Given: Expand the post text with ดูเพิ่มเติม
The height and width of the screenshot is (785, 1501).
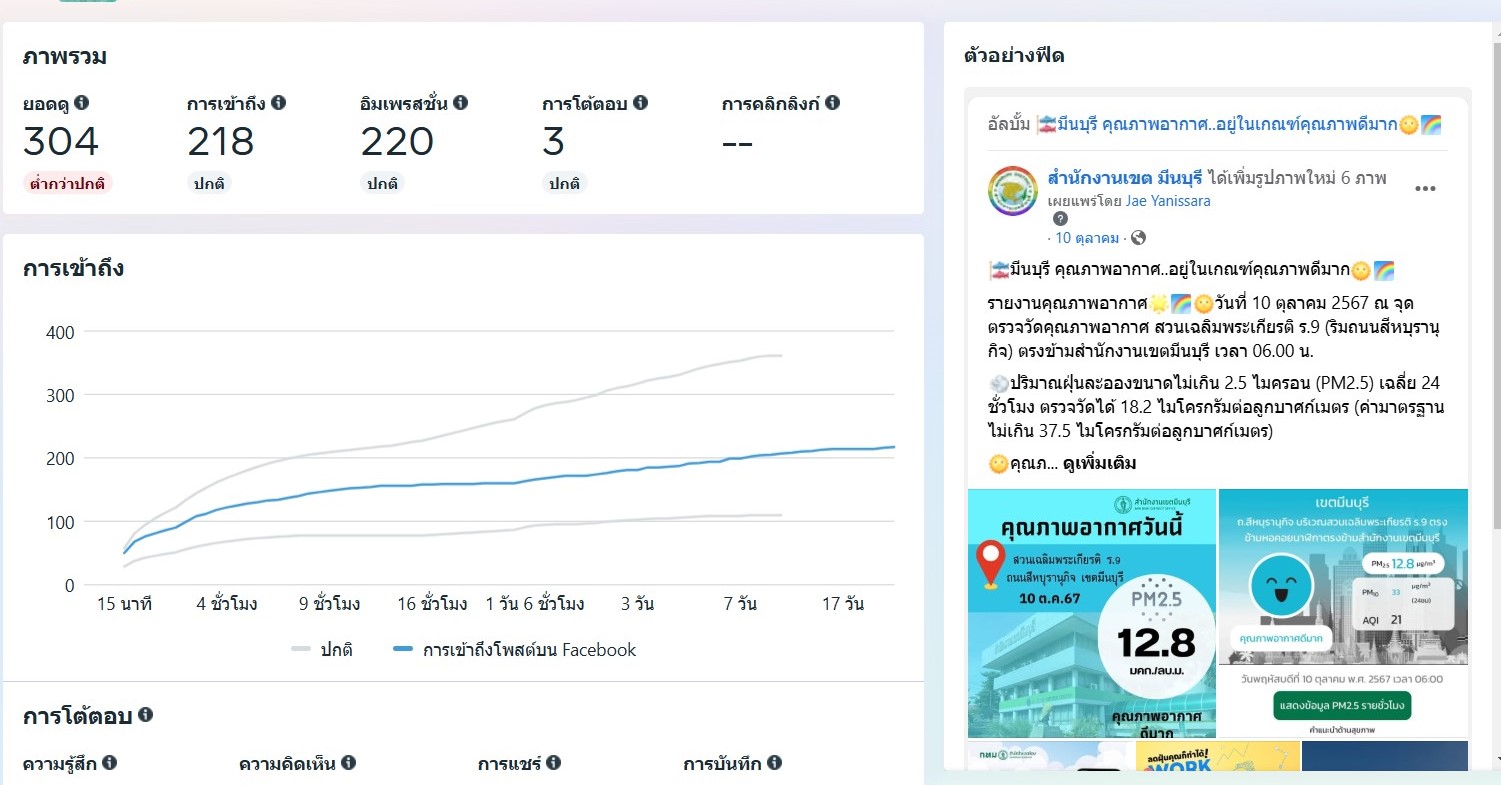Looking at the screenshot, I should [1099, 463].
